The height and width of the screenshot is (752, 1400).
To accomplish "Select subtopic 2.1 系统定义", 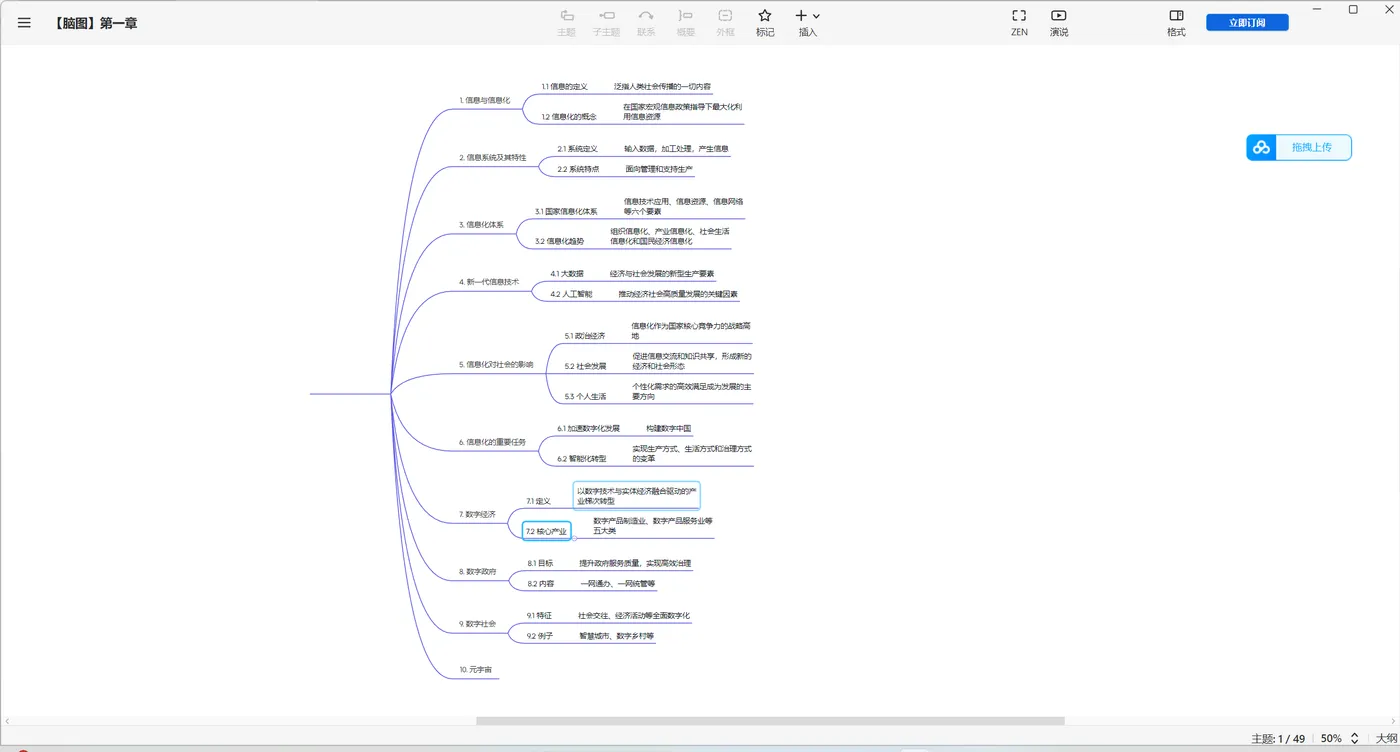I will [577, 149].
